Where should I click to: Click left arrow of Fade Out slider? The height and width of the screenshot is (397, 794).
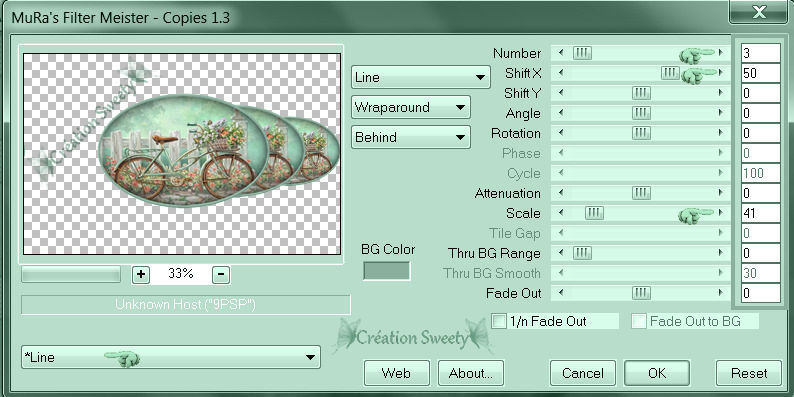coord(561,293)
